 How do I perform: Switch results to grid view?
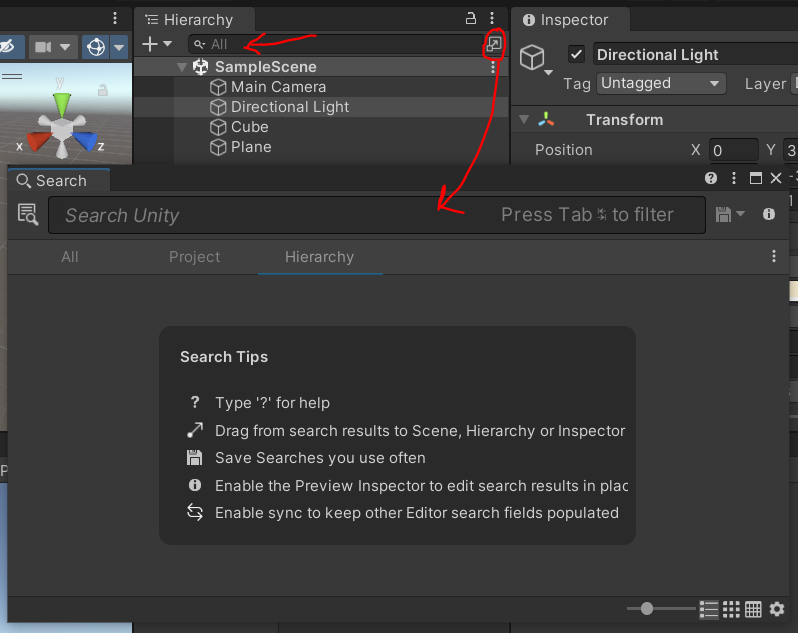click(x=731, y=609)
